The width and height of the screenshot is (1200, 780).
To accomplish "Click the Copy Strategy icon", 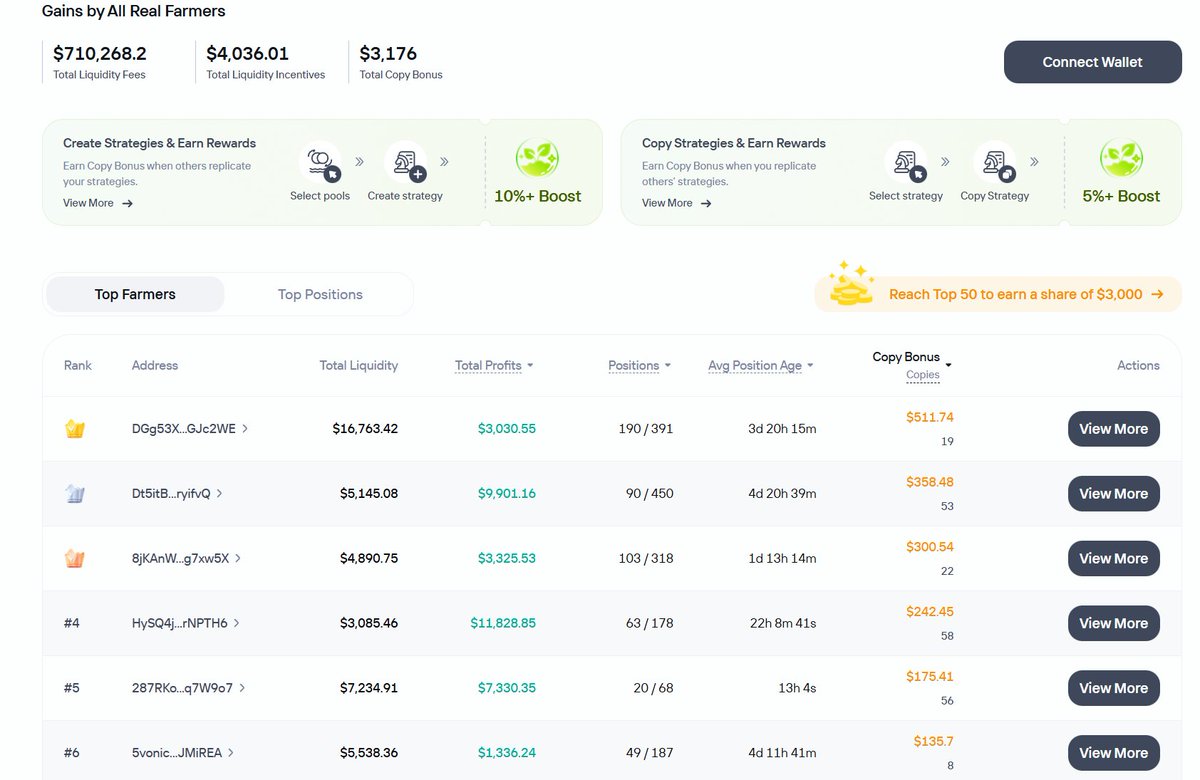I will (994, 161).
